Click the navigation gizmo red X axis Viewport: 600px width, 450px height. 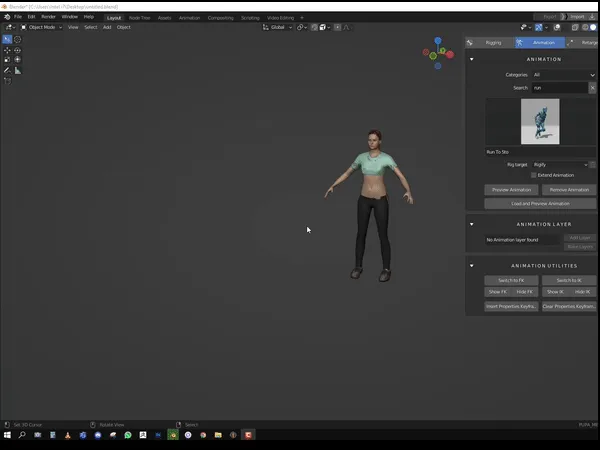(x=450, y=55)
